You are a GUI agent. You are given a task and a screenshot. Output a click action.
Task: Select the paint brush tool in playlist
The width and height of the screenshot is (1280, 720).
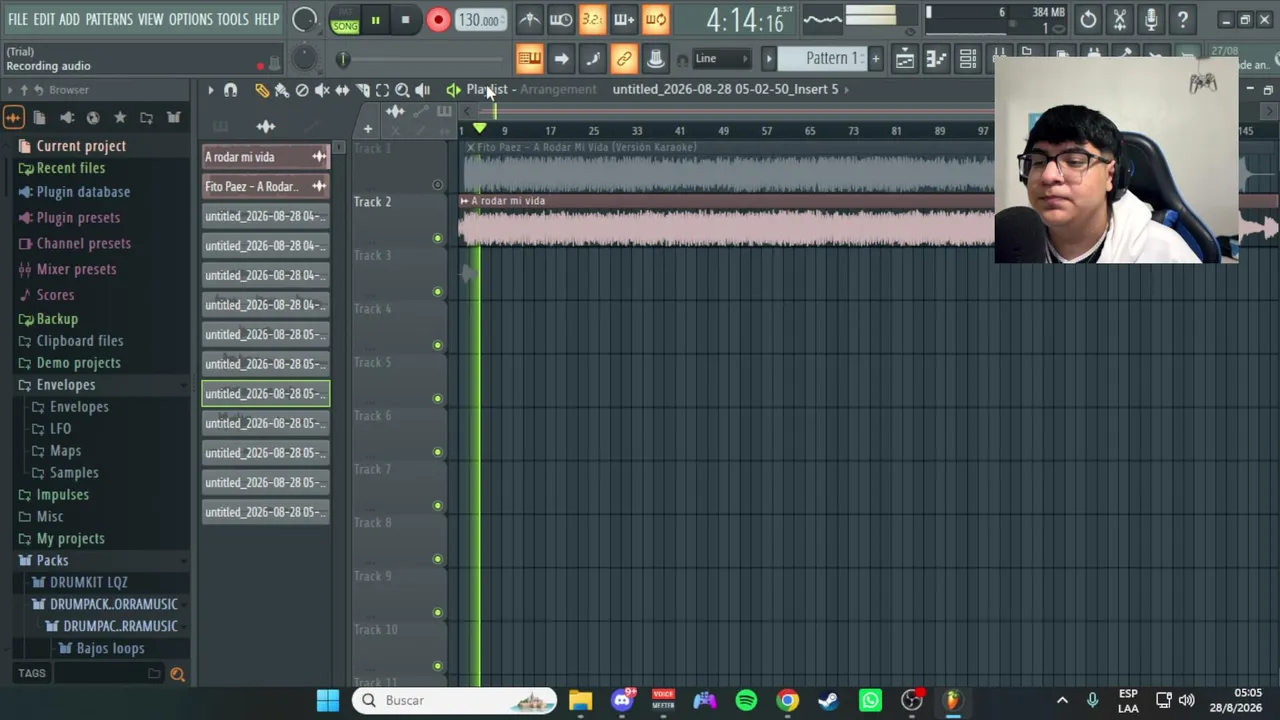[282, 90]
